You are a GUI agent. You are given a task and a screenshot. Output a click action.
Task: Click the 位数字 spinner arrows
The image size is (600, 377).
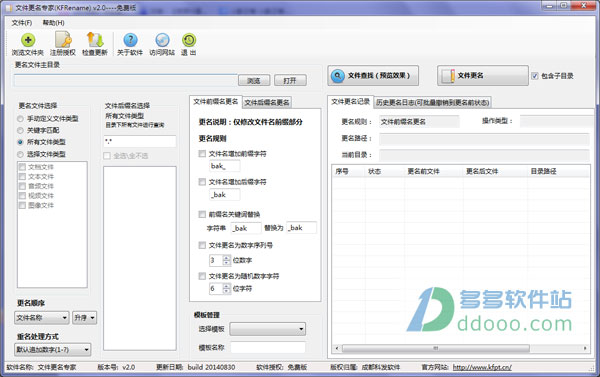tap(227, 260)
